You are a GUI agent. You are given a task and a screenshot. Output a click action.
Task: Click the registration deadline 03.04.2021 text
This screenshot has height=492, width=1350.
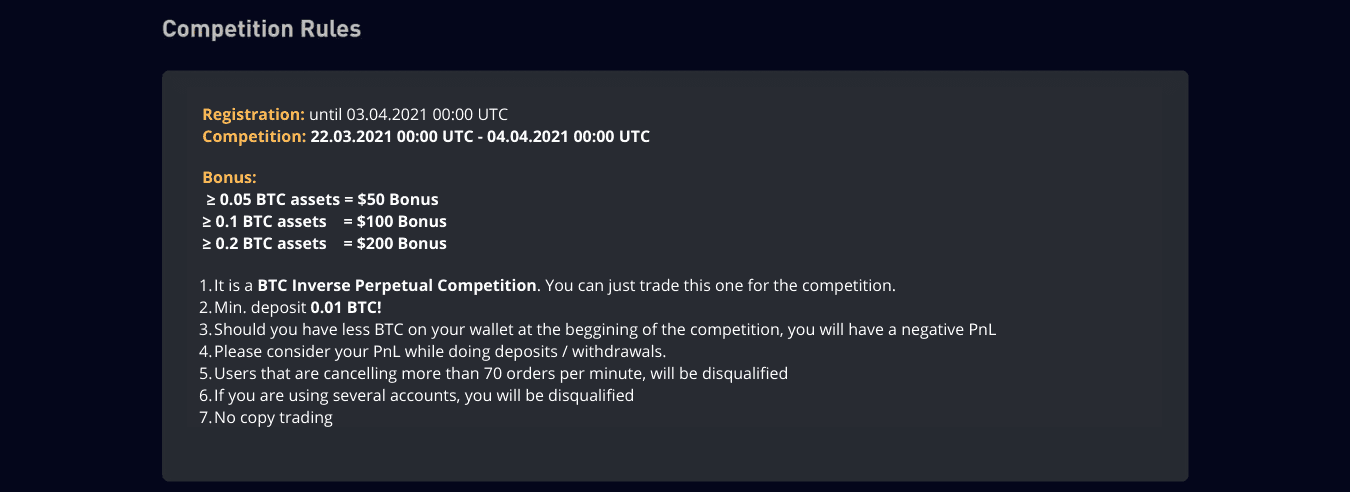(408, 114)
